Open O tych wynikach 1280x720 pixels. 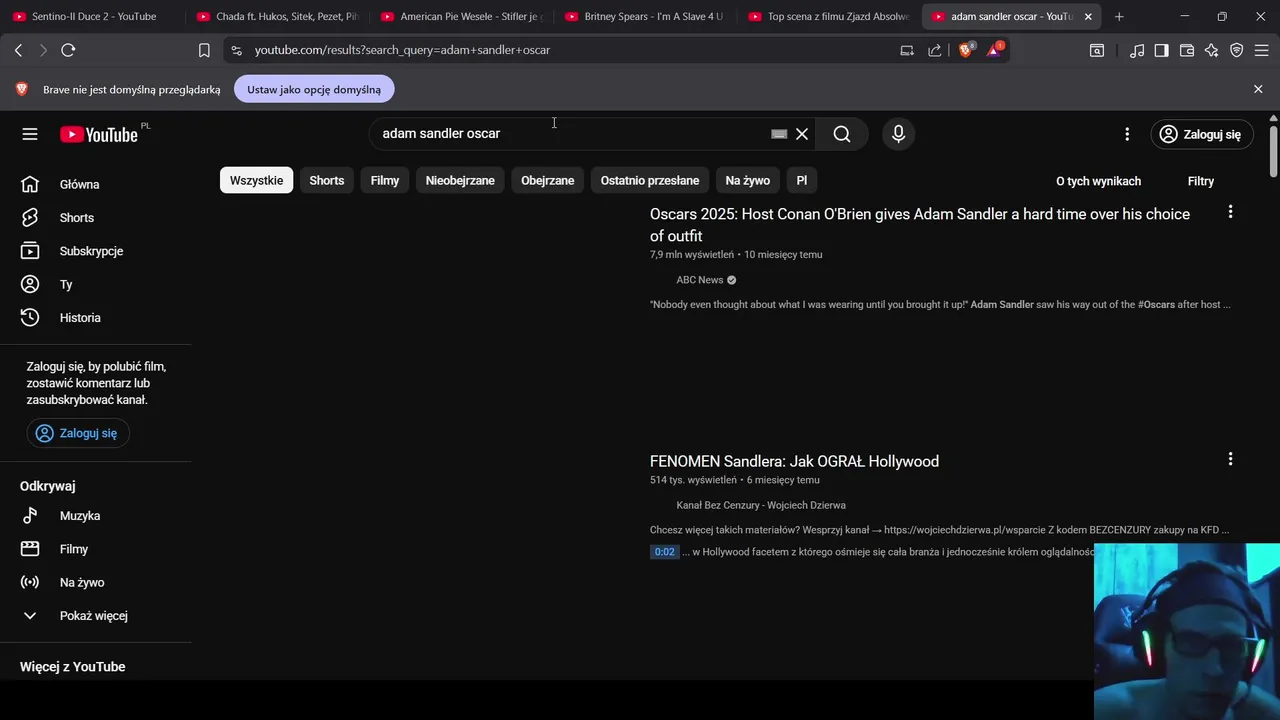pyautogui.click(x=1098, y=181)
